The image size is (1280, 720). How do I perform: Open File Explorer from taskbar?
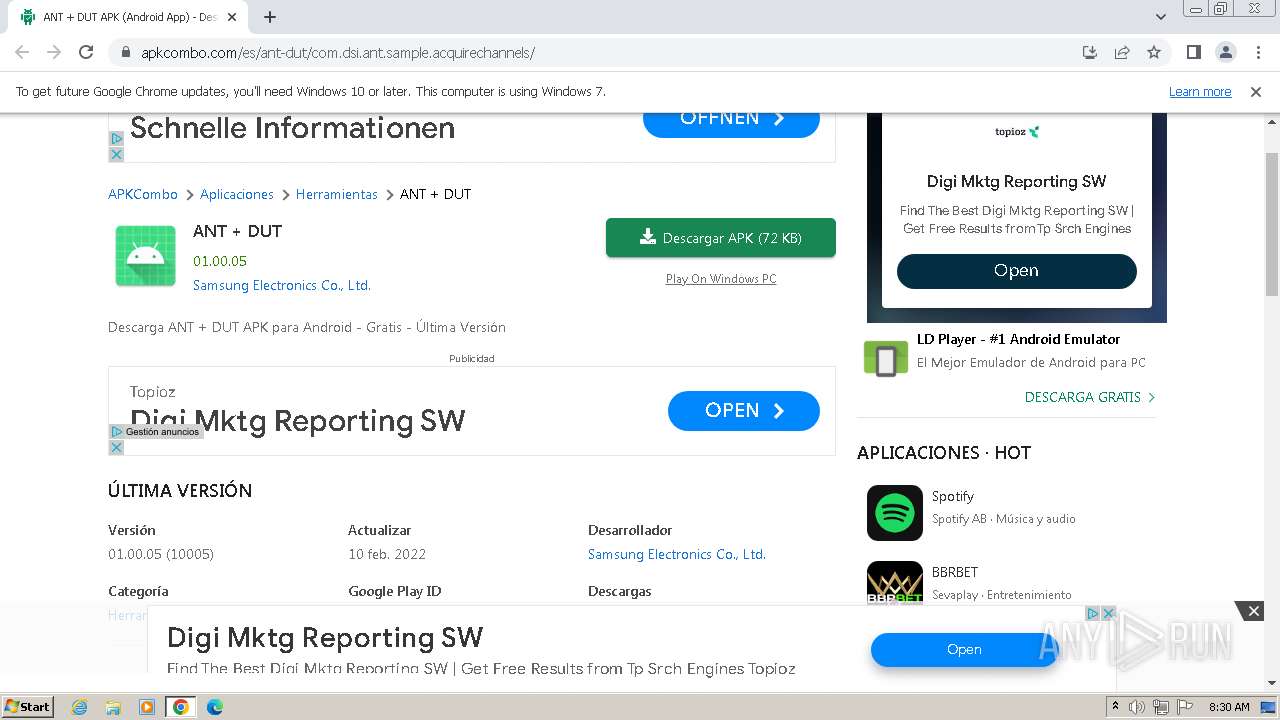pos(113,707)
